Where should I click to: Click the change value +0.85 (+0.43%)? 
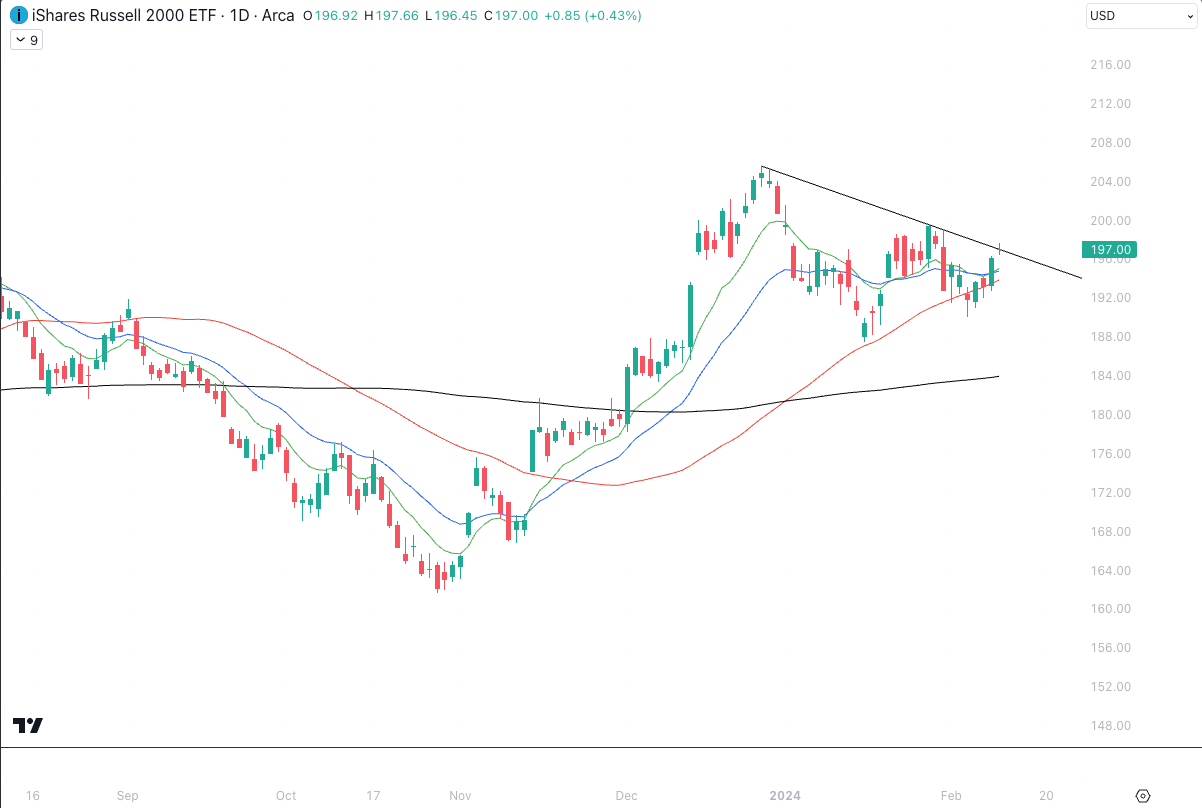[x=595, y=16]
